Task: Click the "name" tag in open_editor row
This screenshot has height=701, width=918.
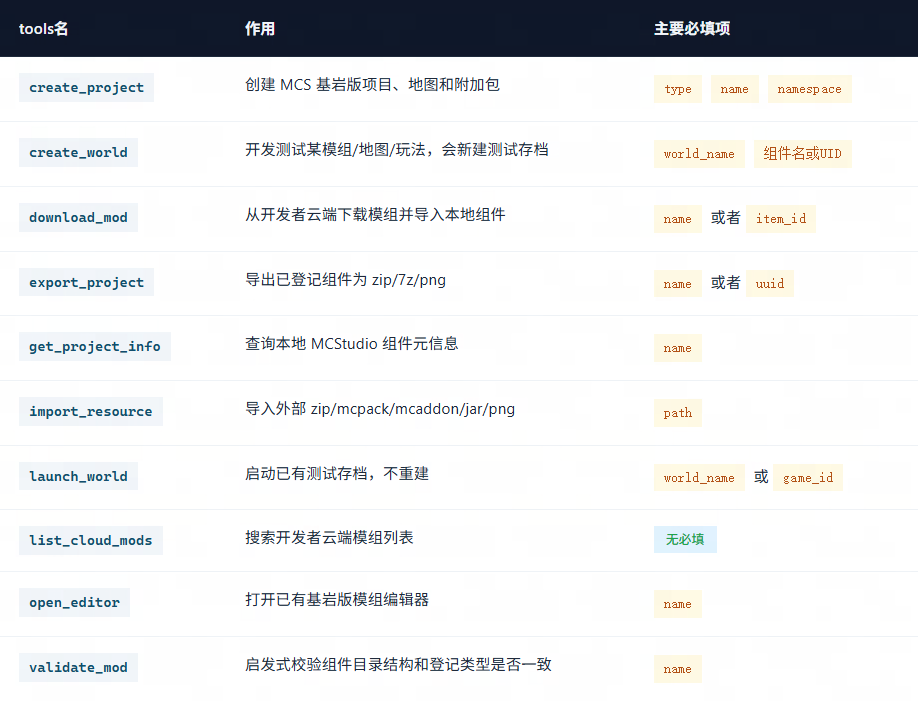Action: [x=678, y=604]
